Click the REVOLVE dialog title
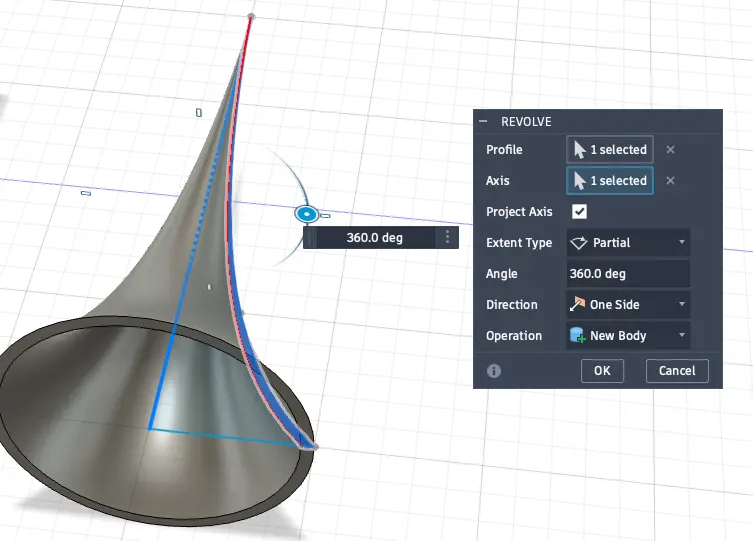Screen dimensions: 753x541 click(526, 122)
